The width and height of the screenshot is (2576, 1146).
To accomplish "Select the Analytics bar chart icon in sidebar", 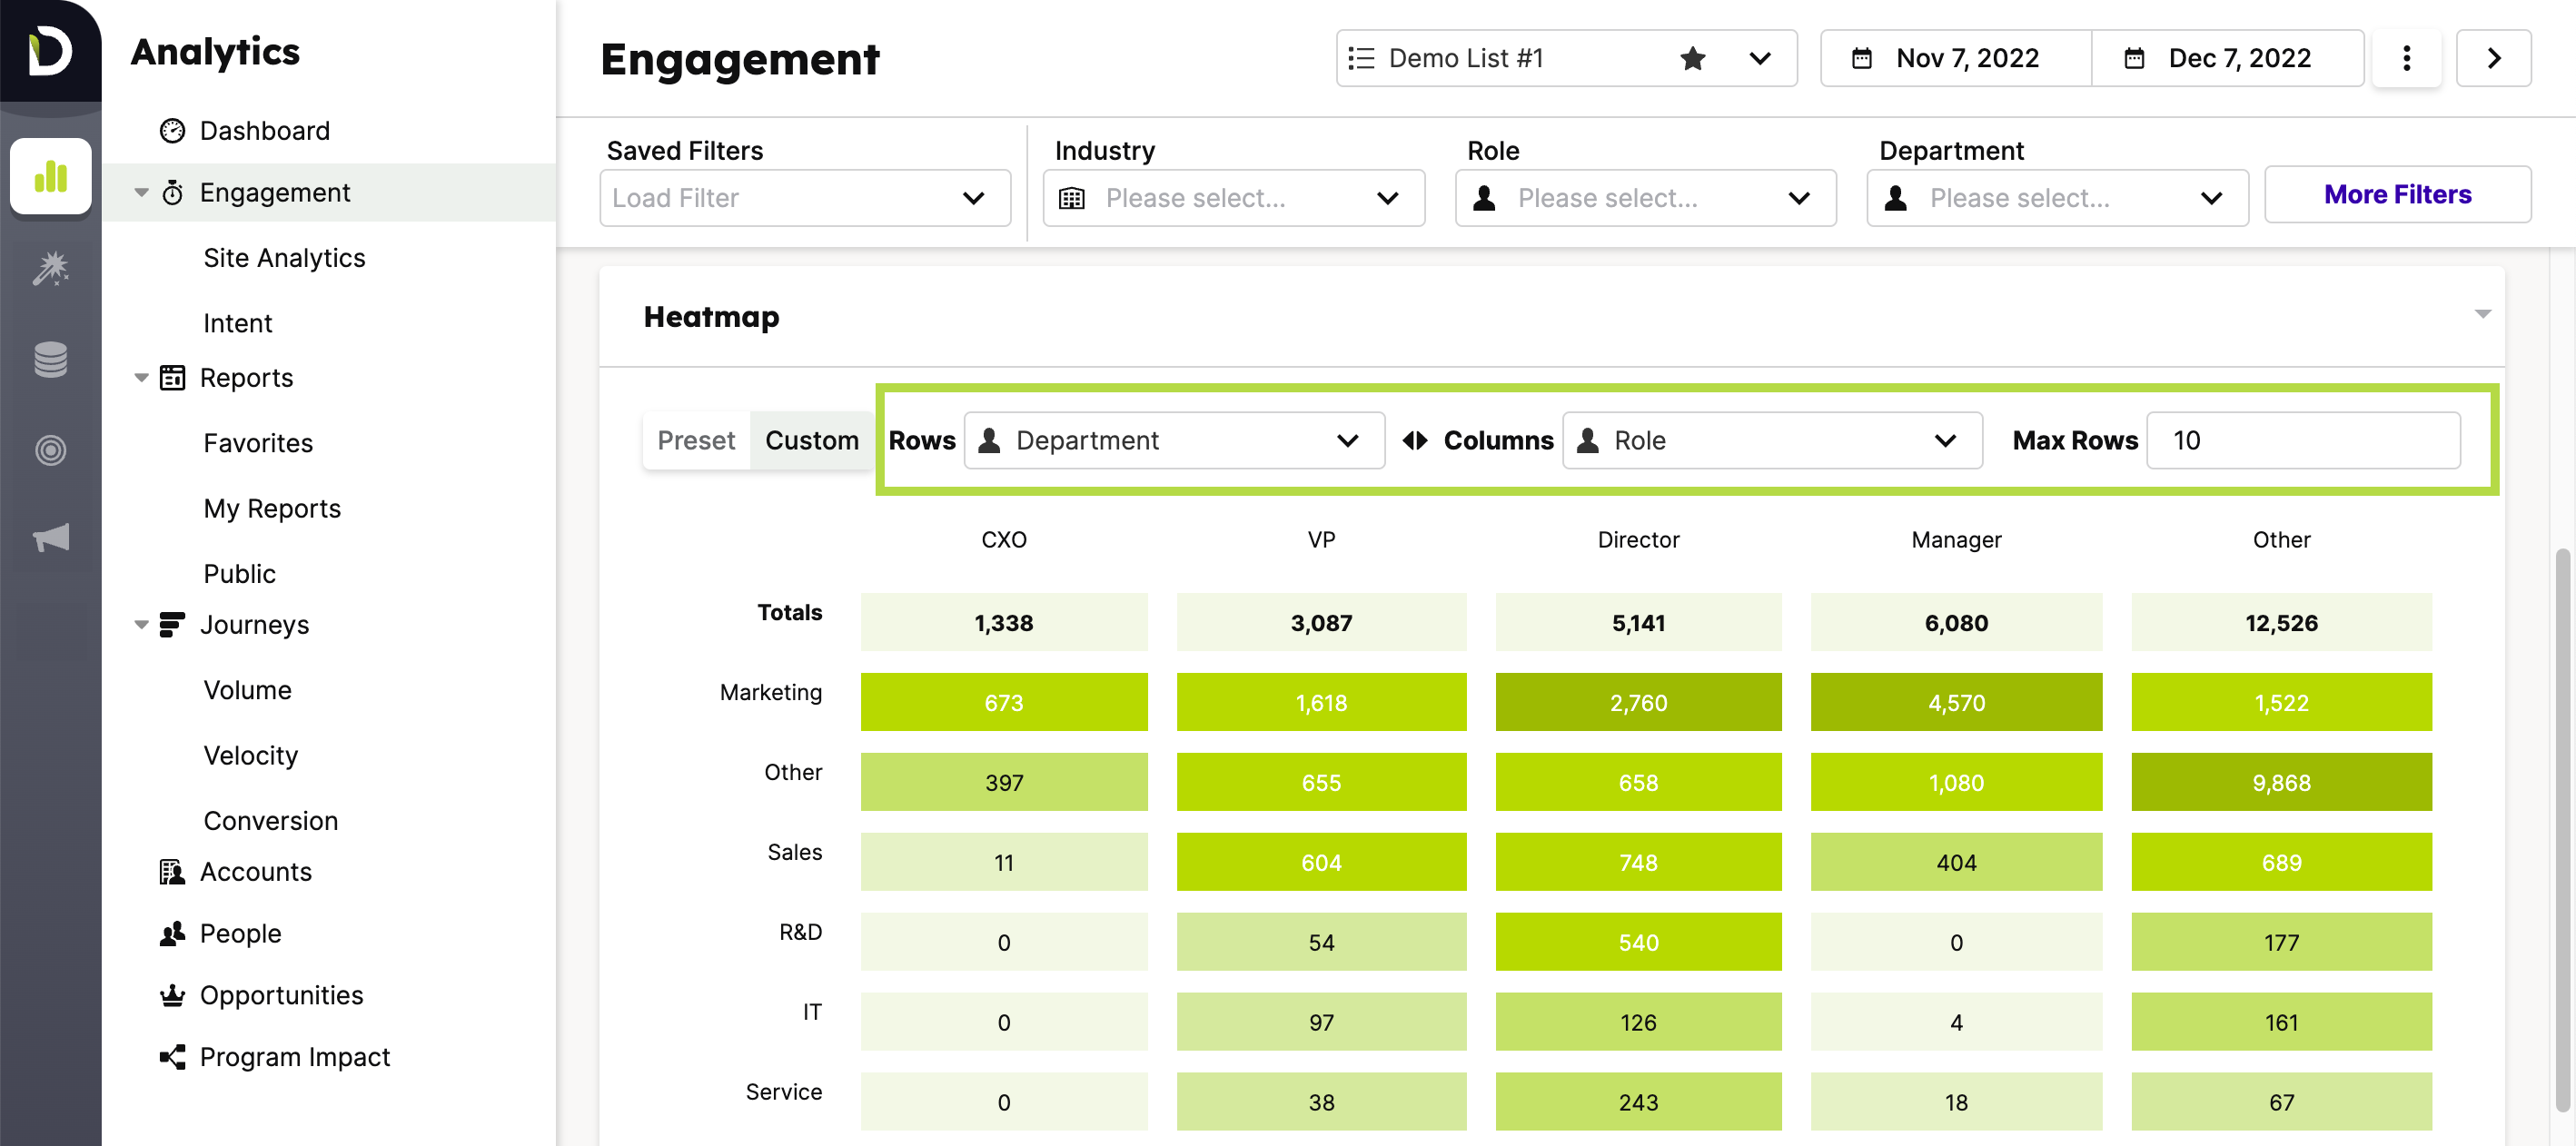I will pyautogui.click(x=50, y=176).
